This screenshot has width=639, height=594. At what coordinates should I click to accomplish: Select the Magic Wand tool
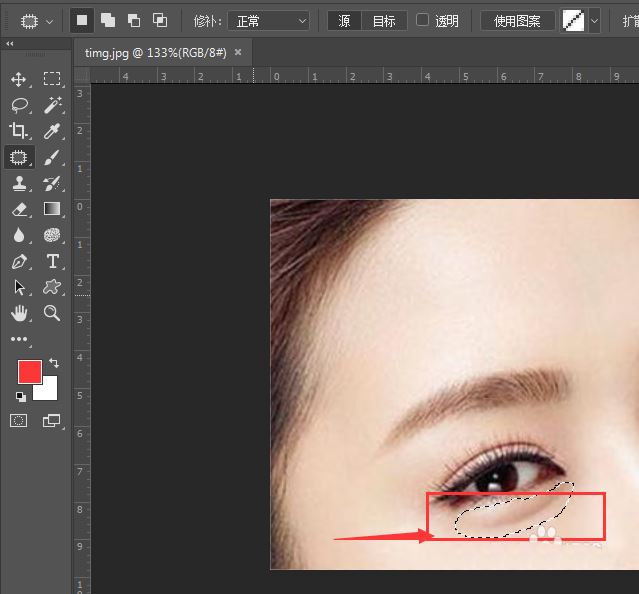click(x=52, y=105)
